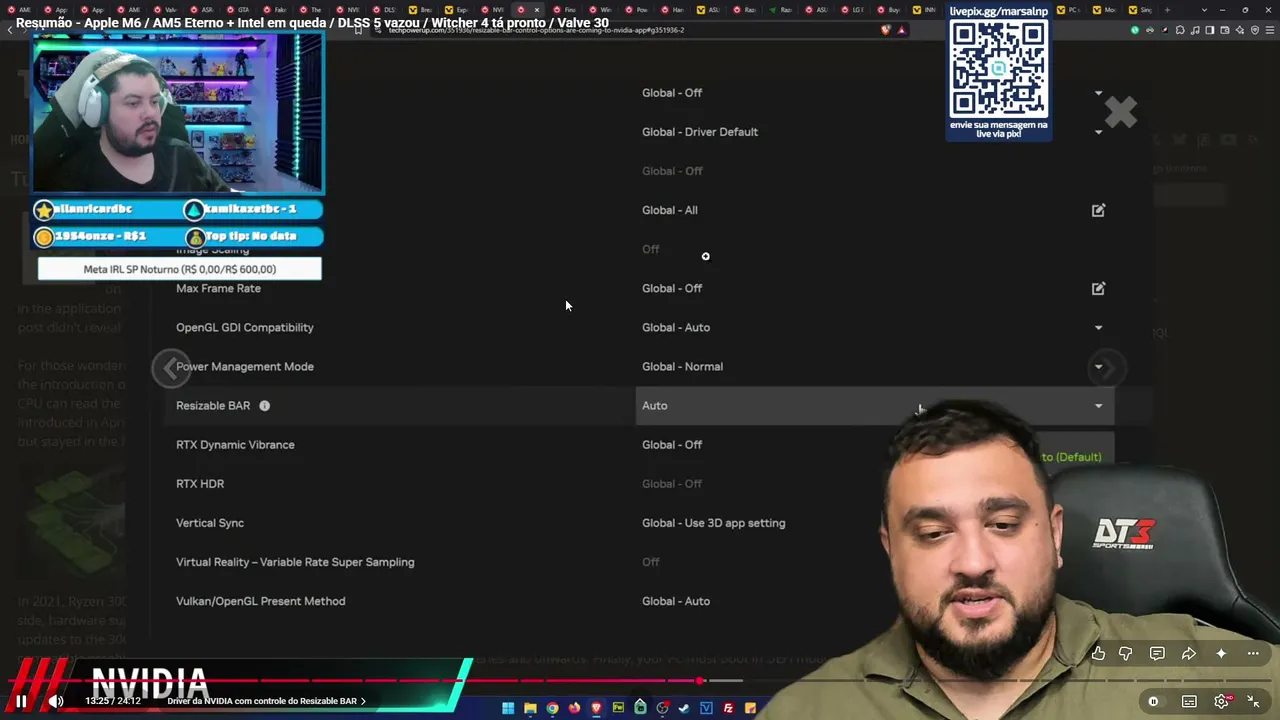
Task: Click the Max Frame Rate label
Action: click(218, 288)
